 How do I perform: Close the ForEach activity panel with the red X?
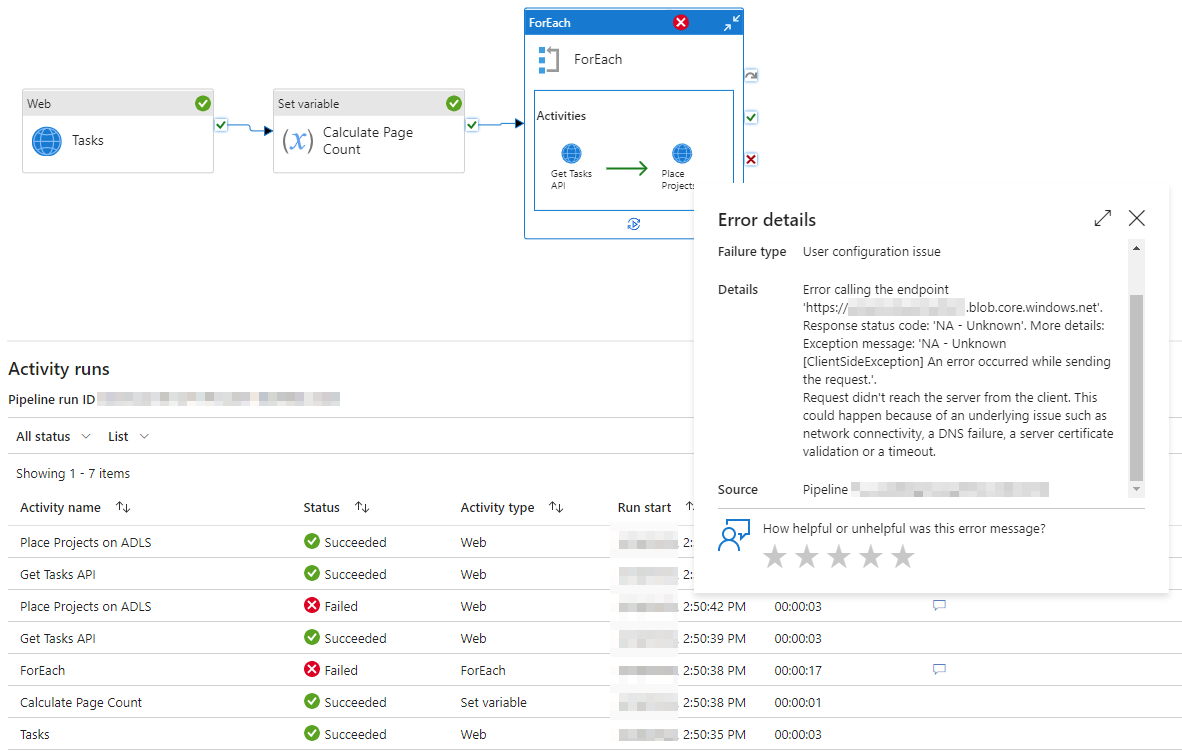[x=681, y=21]
